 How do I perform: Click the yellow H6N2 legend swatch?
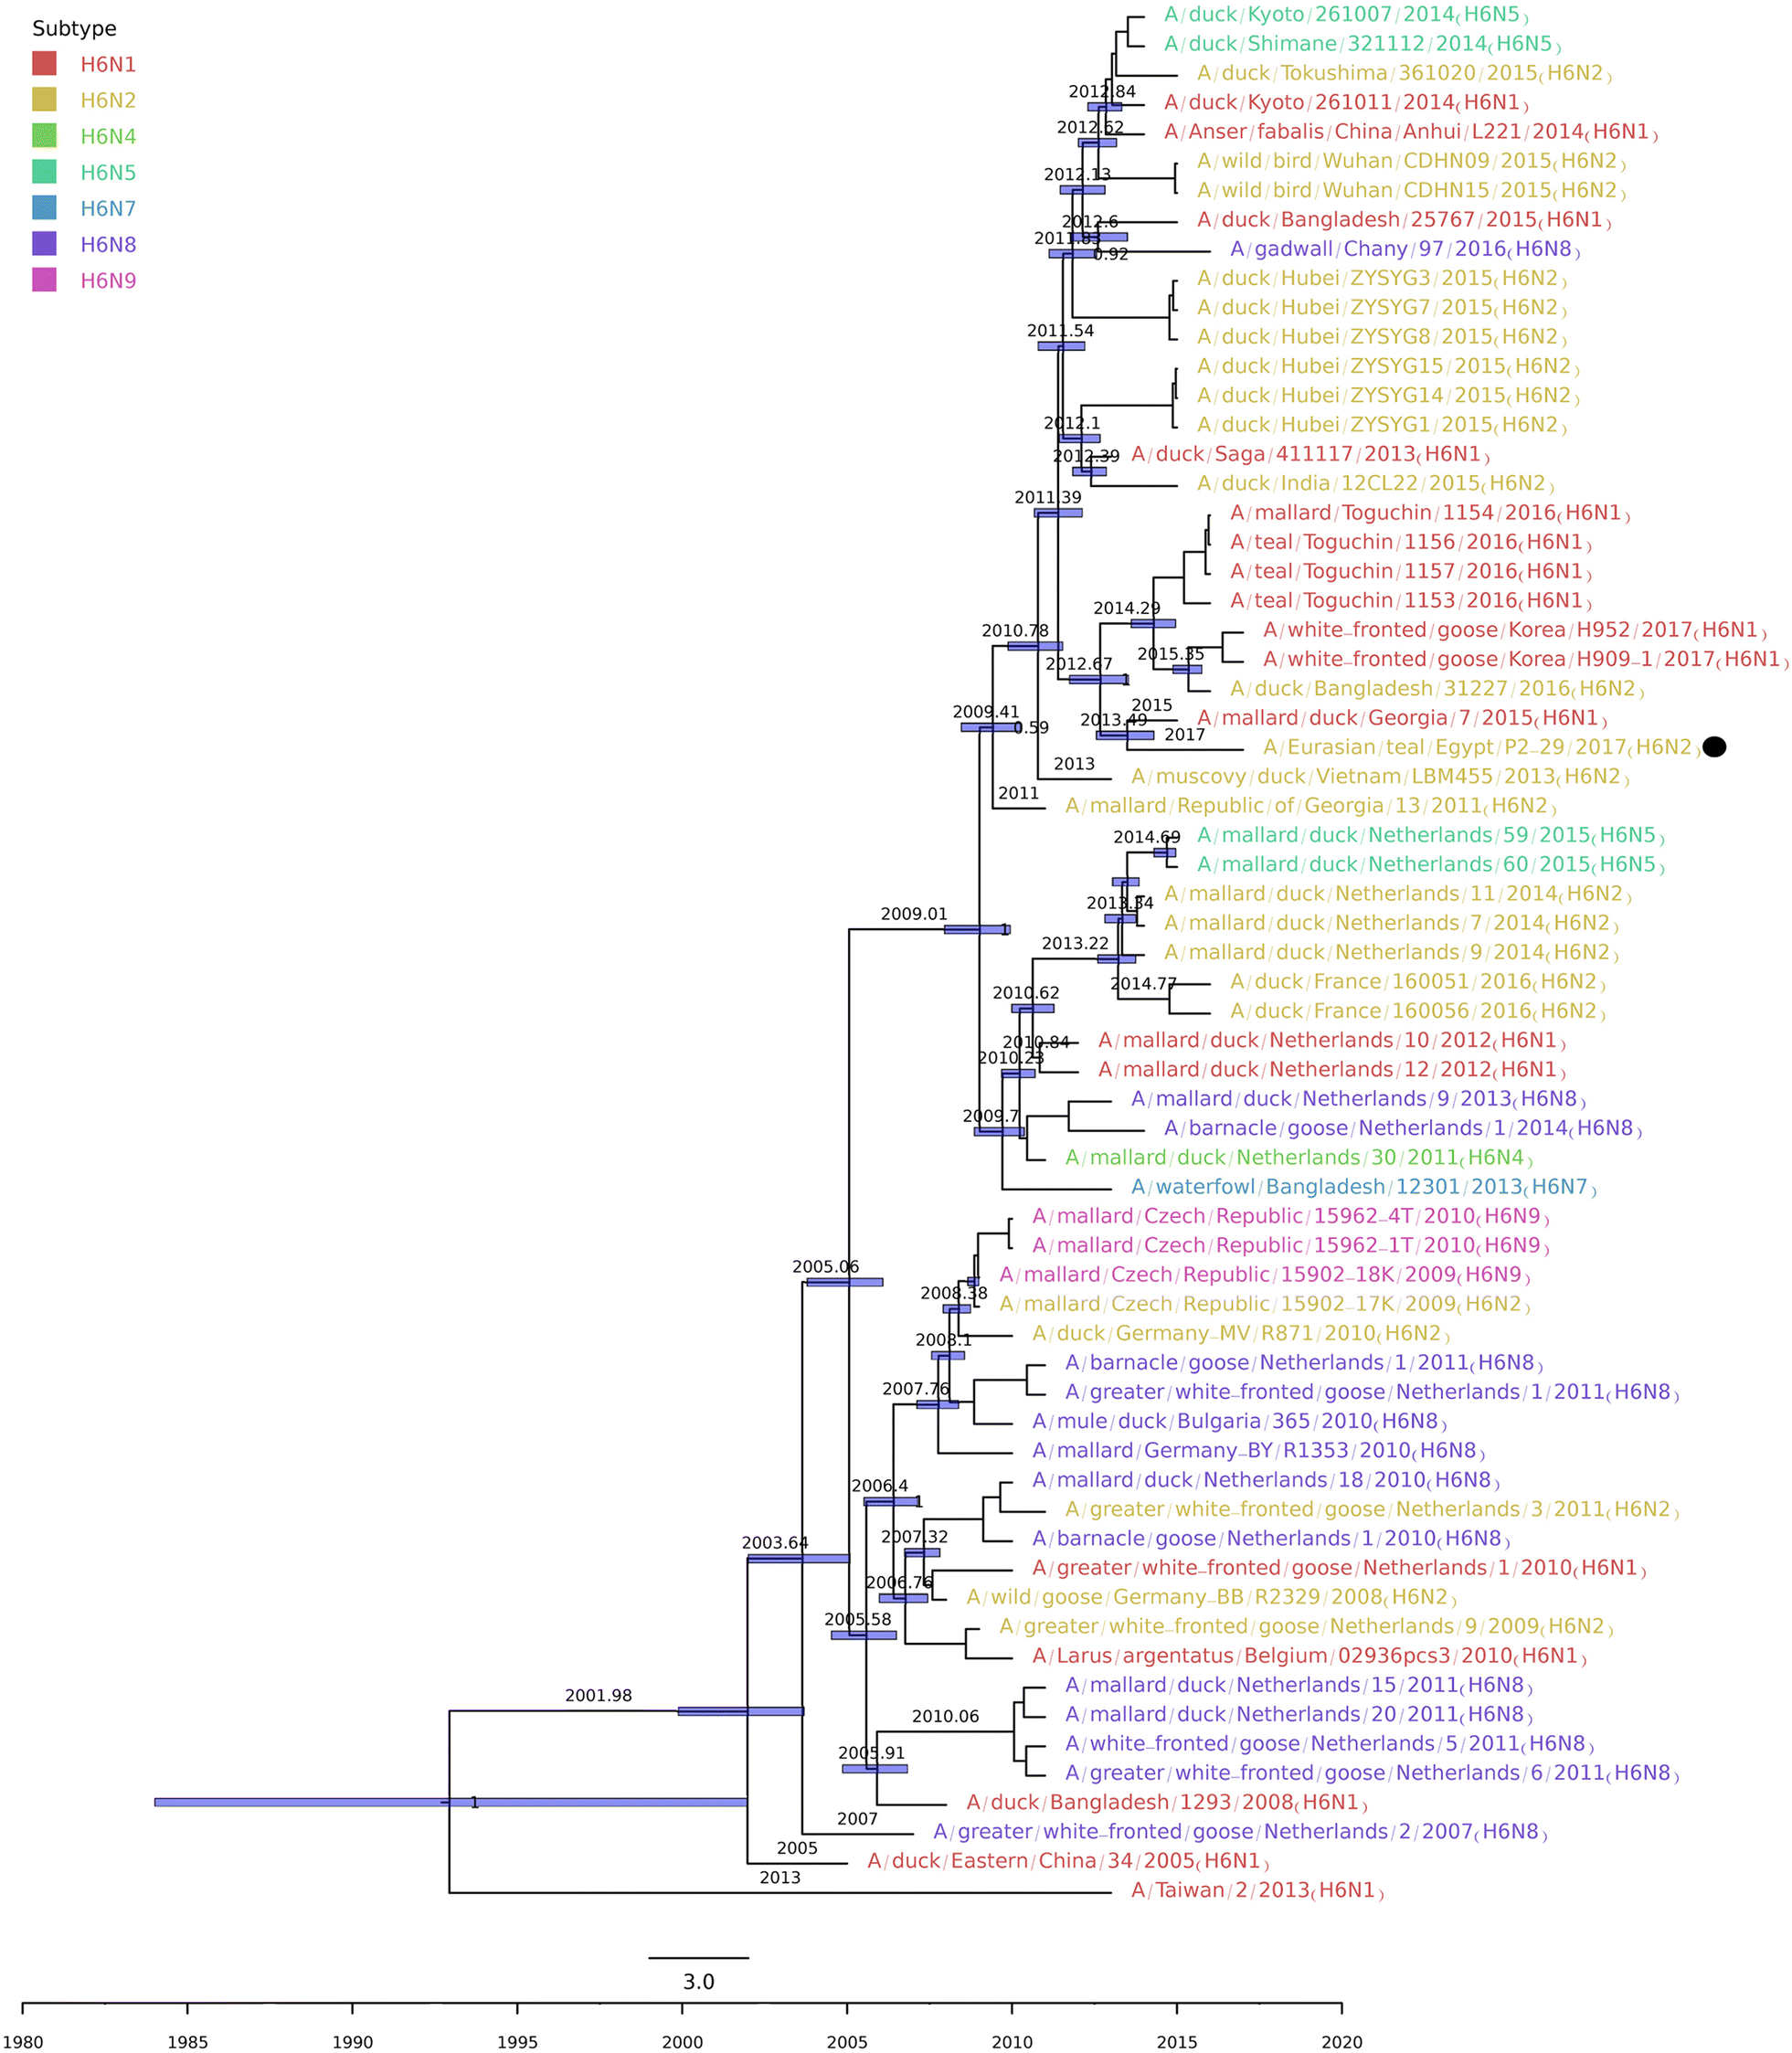(x=44, y=100)
